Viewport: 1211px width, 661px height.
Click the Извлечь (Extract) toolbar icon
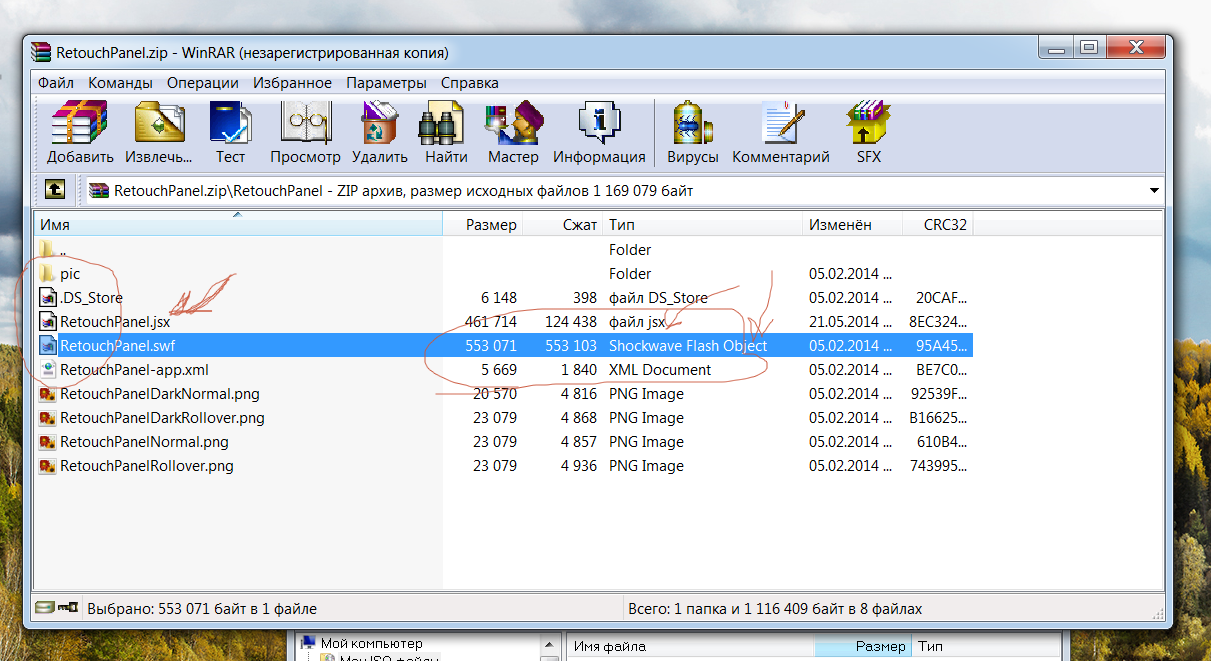click(159, 132)
